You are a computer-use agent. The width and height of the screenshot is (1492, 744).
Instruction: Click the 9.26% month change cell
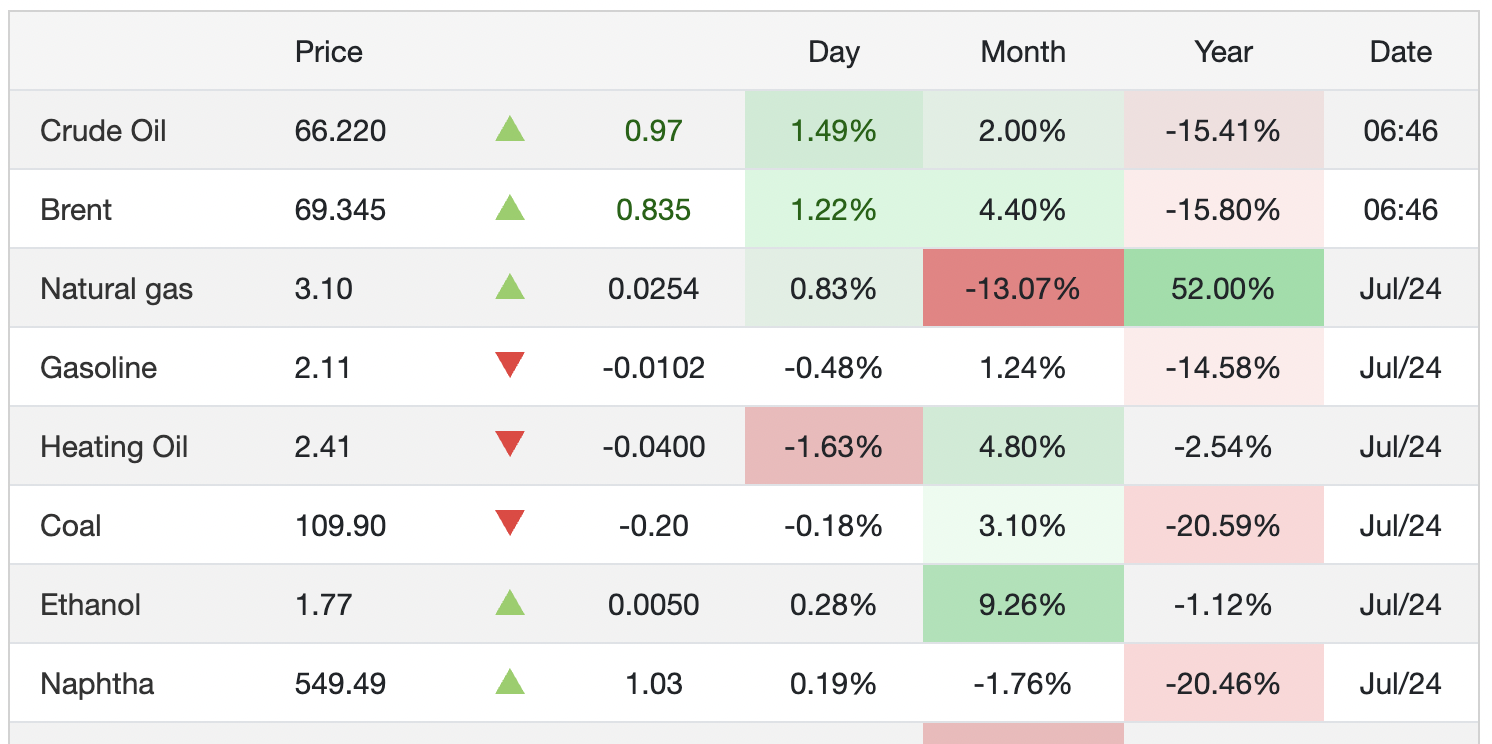click(1023, 604)
